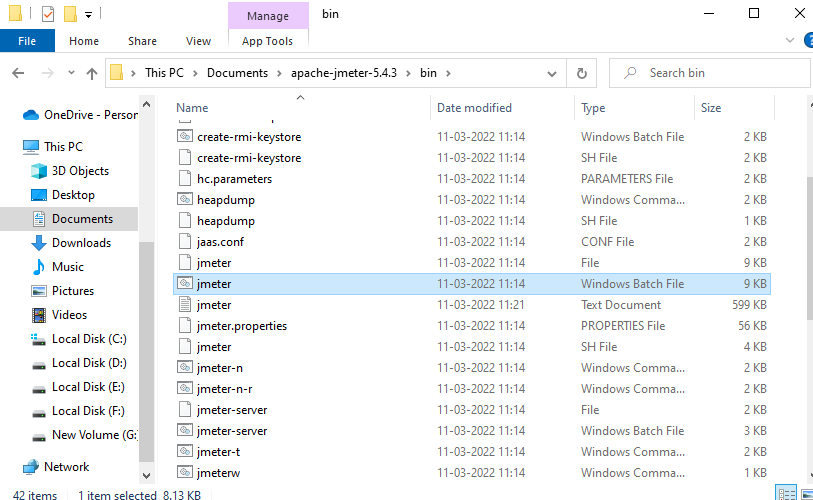Select OneDrive - Personal in sidebar

[80, 115]
